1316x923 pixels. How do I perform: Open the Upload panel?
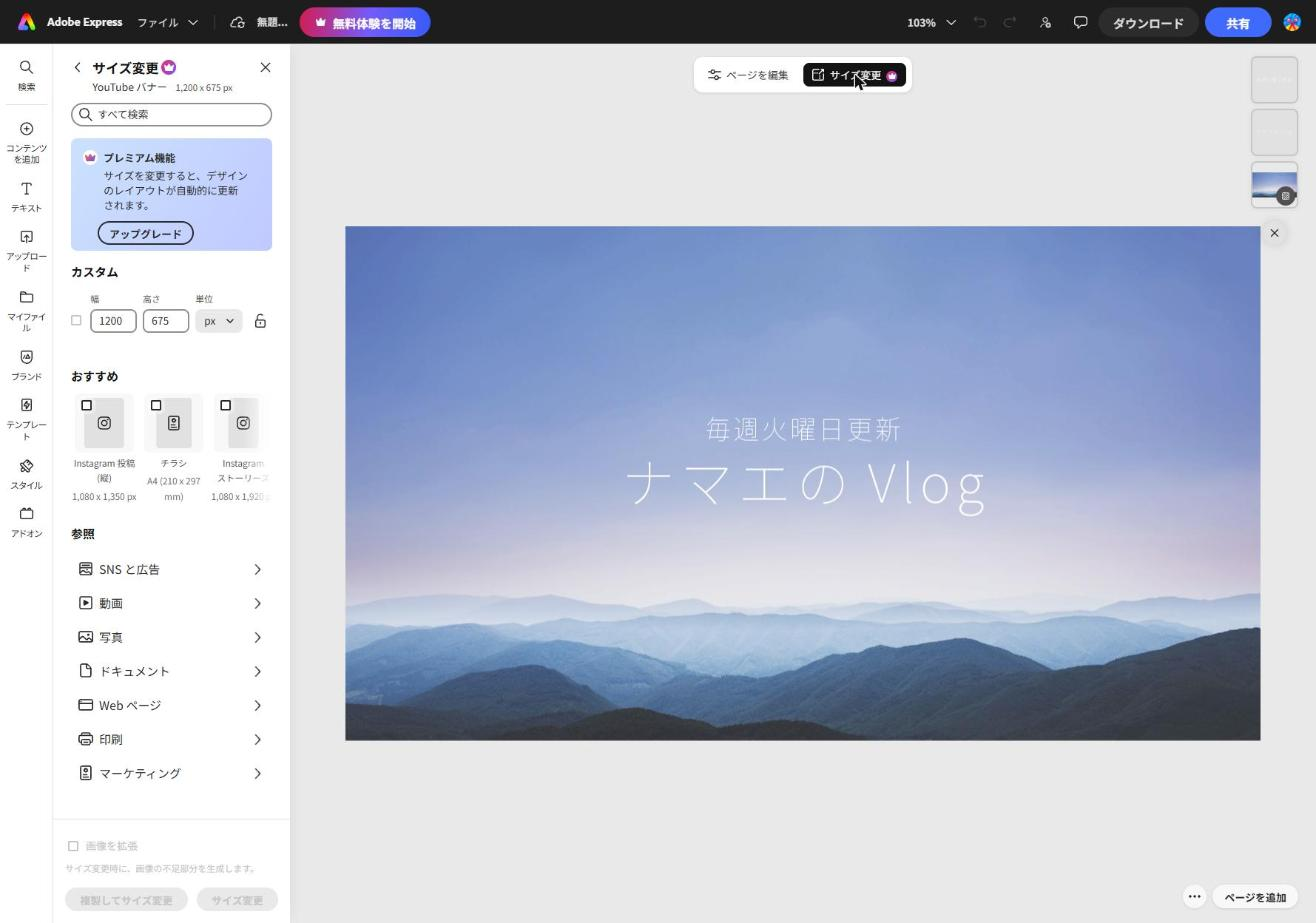click(x=26, y=250)
